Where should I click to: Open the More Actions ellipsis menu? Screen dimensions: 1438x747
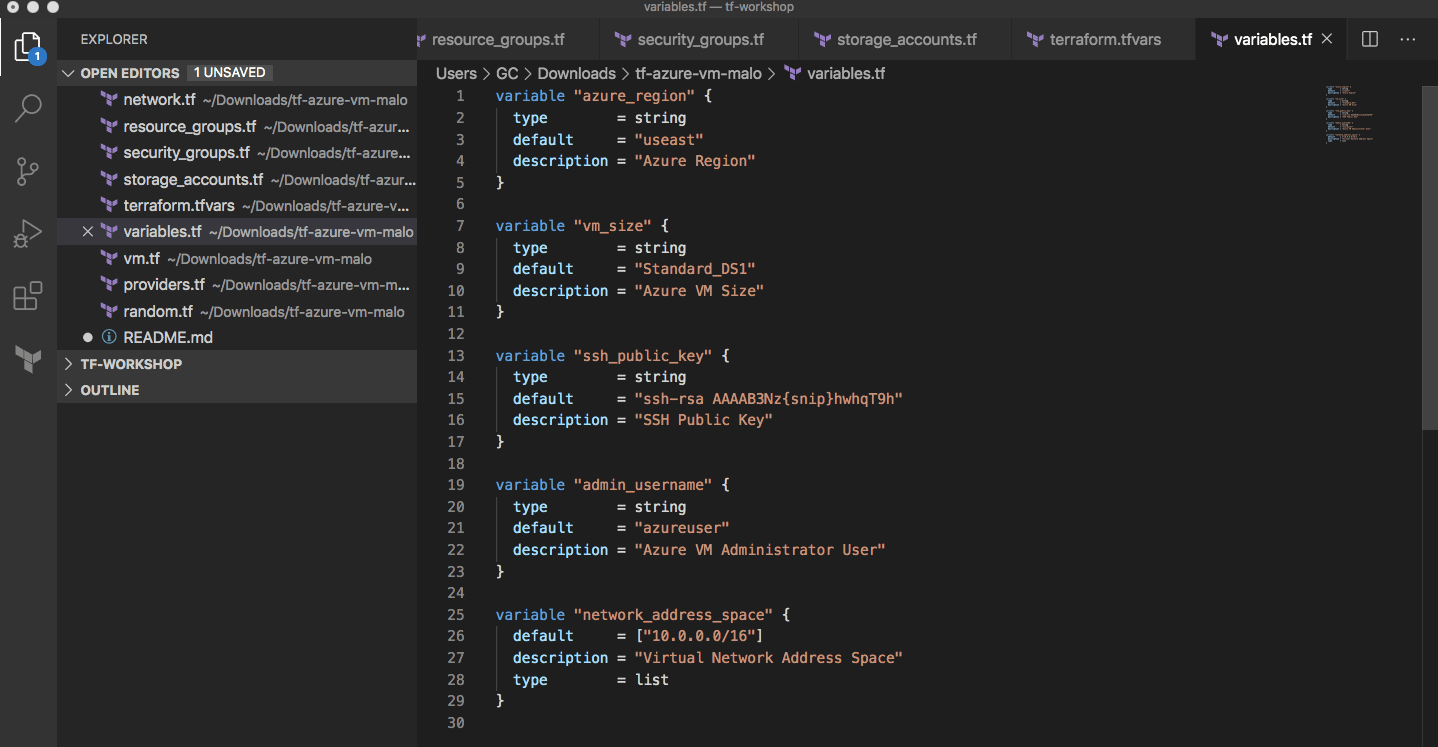point(1407,38)
